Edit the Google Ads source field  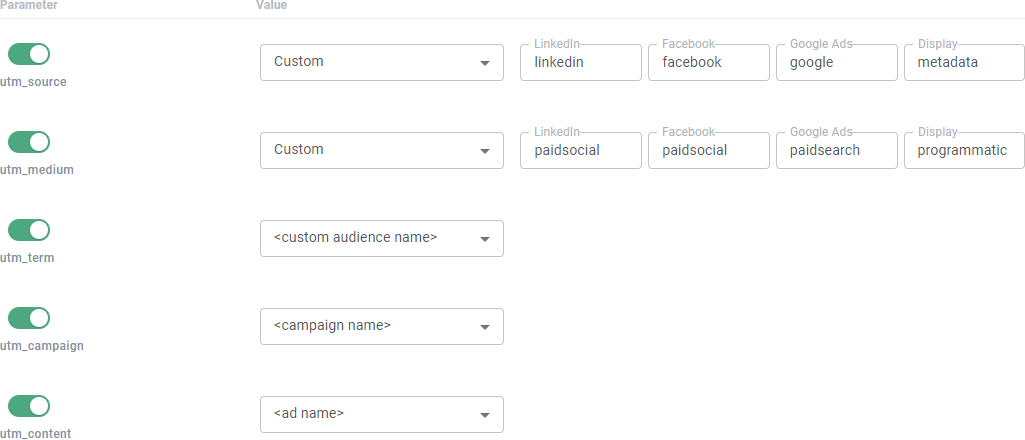point(836,62)
